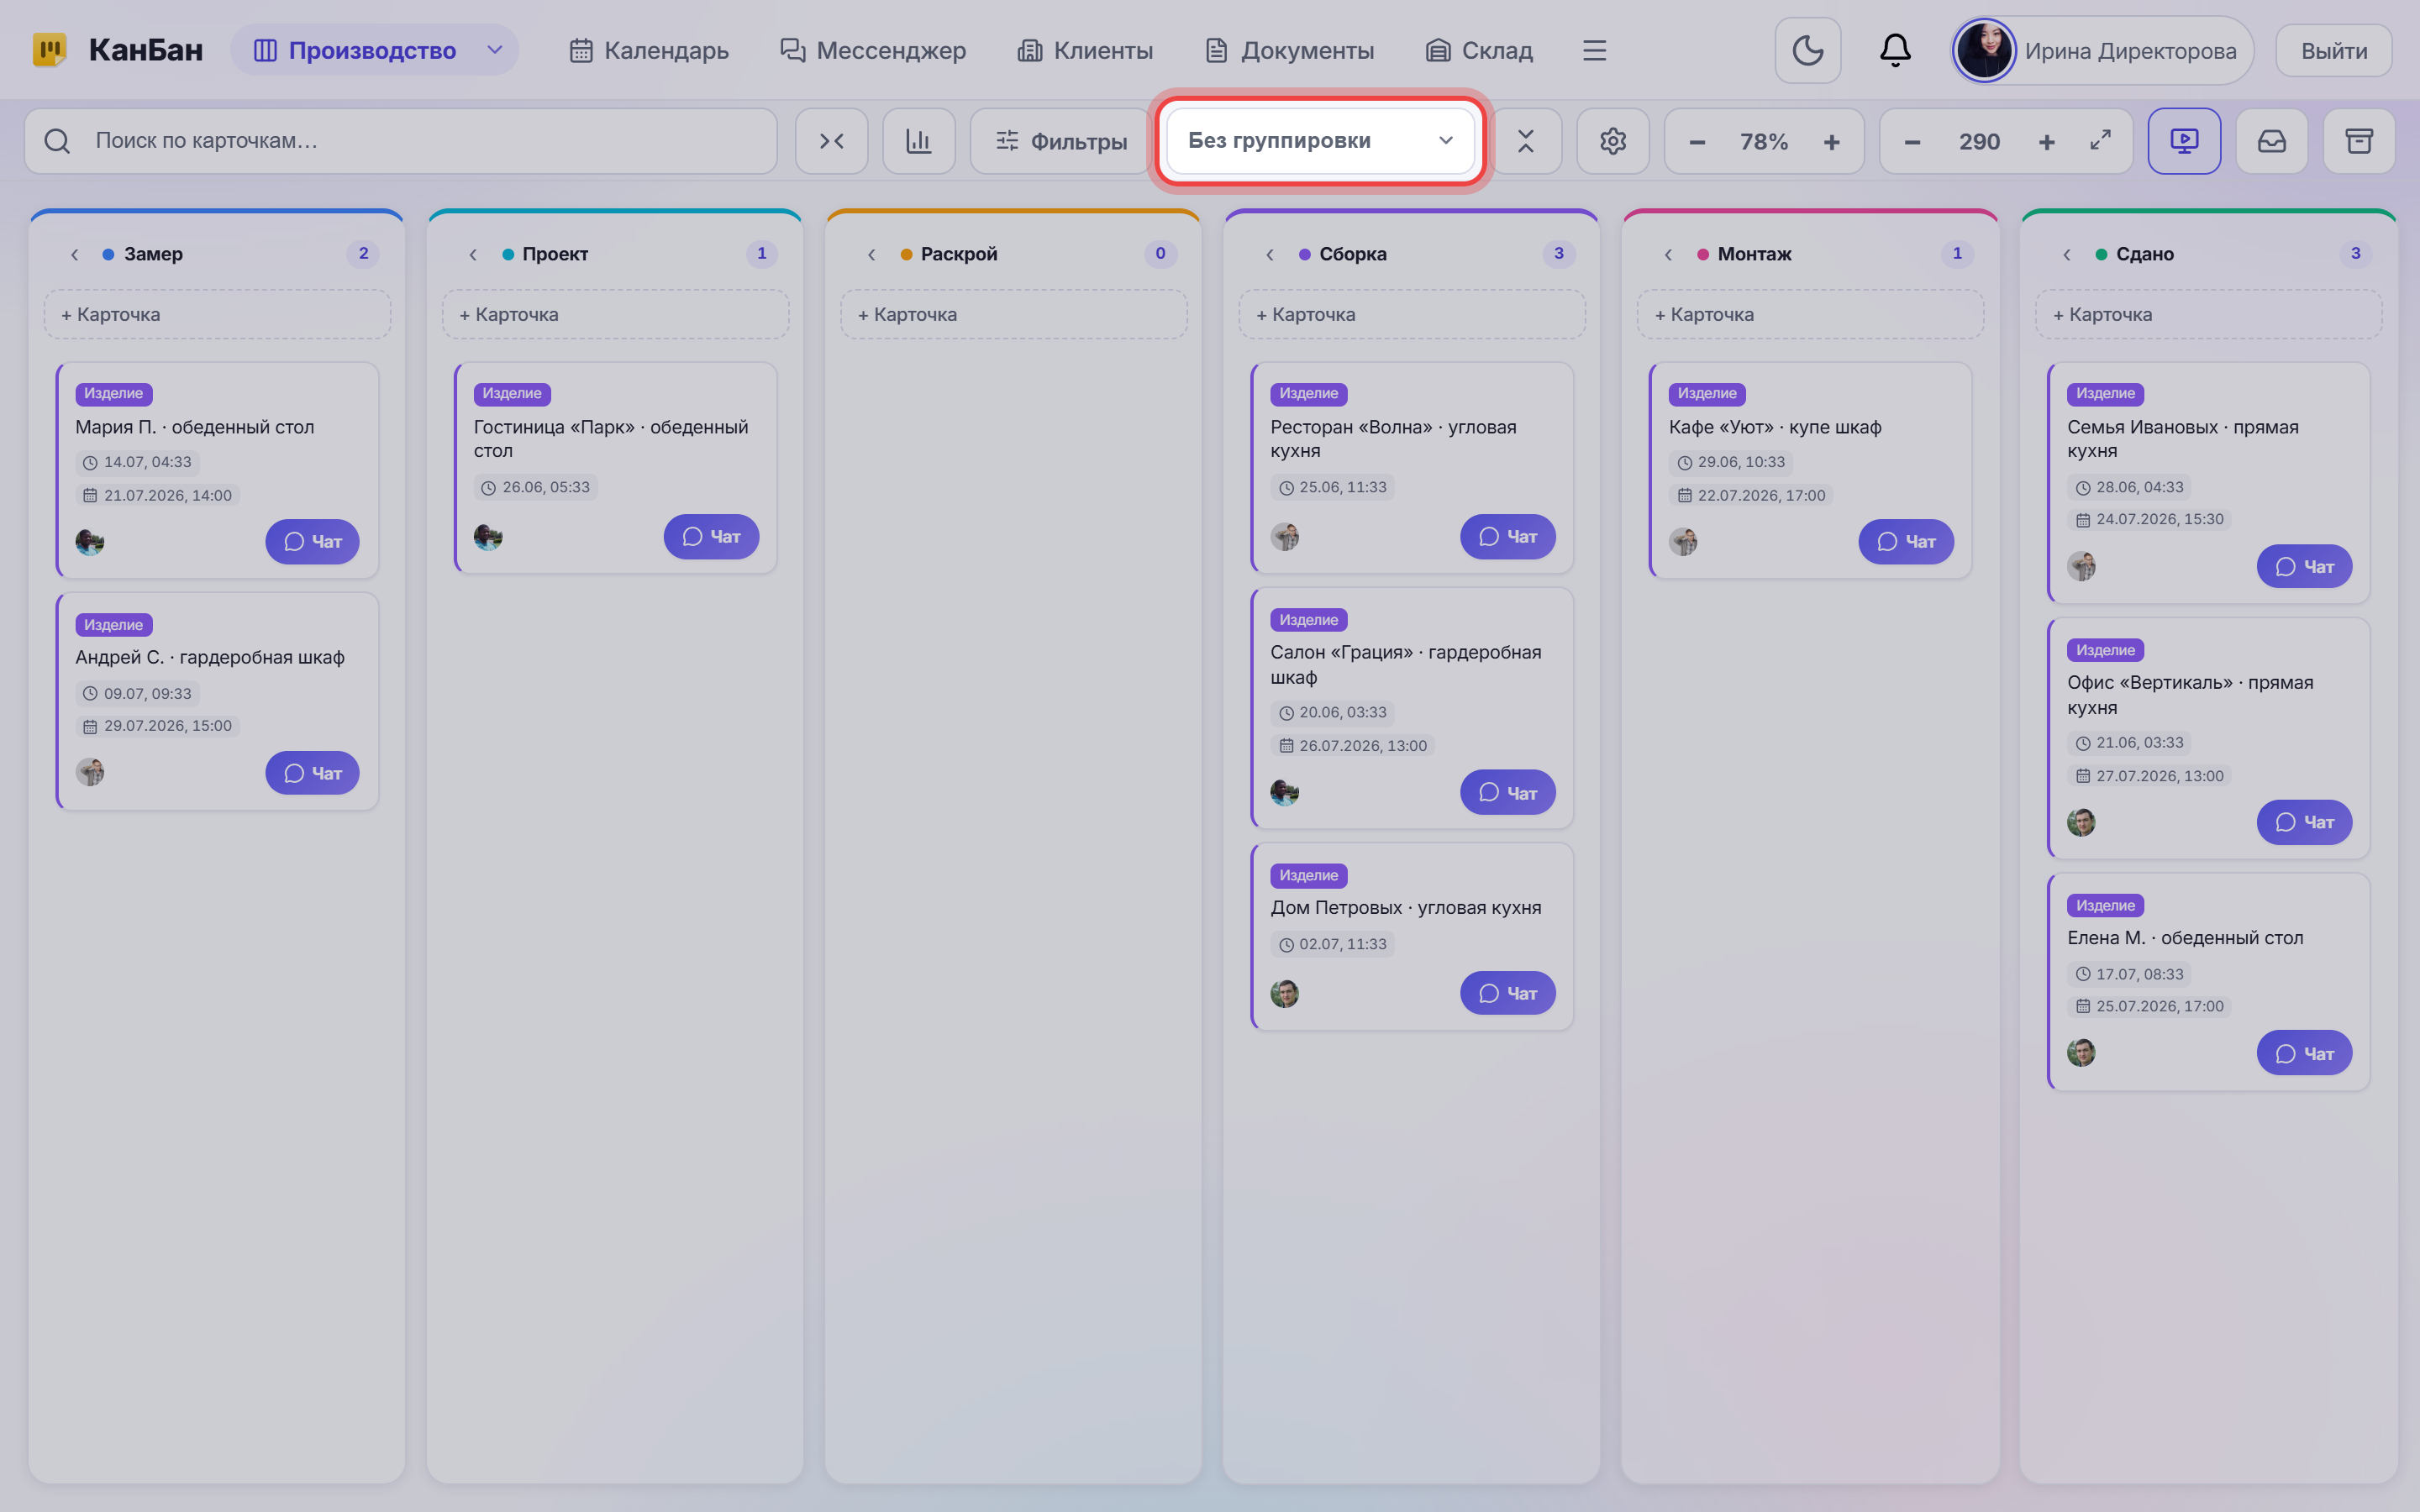2420x1512 pixels.
Task: Click the card search field
Action: pyautogui.click(x=401, y=141)
